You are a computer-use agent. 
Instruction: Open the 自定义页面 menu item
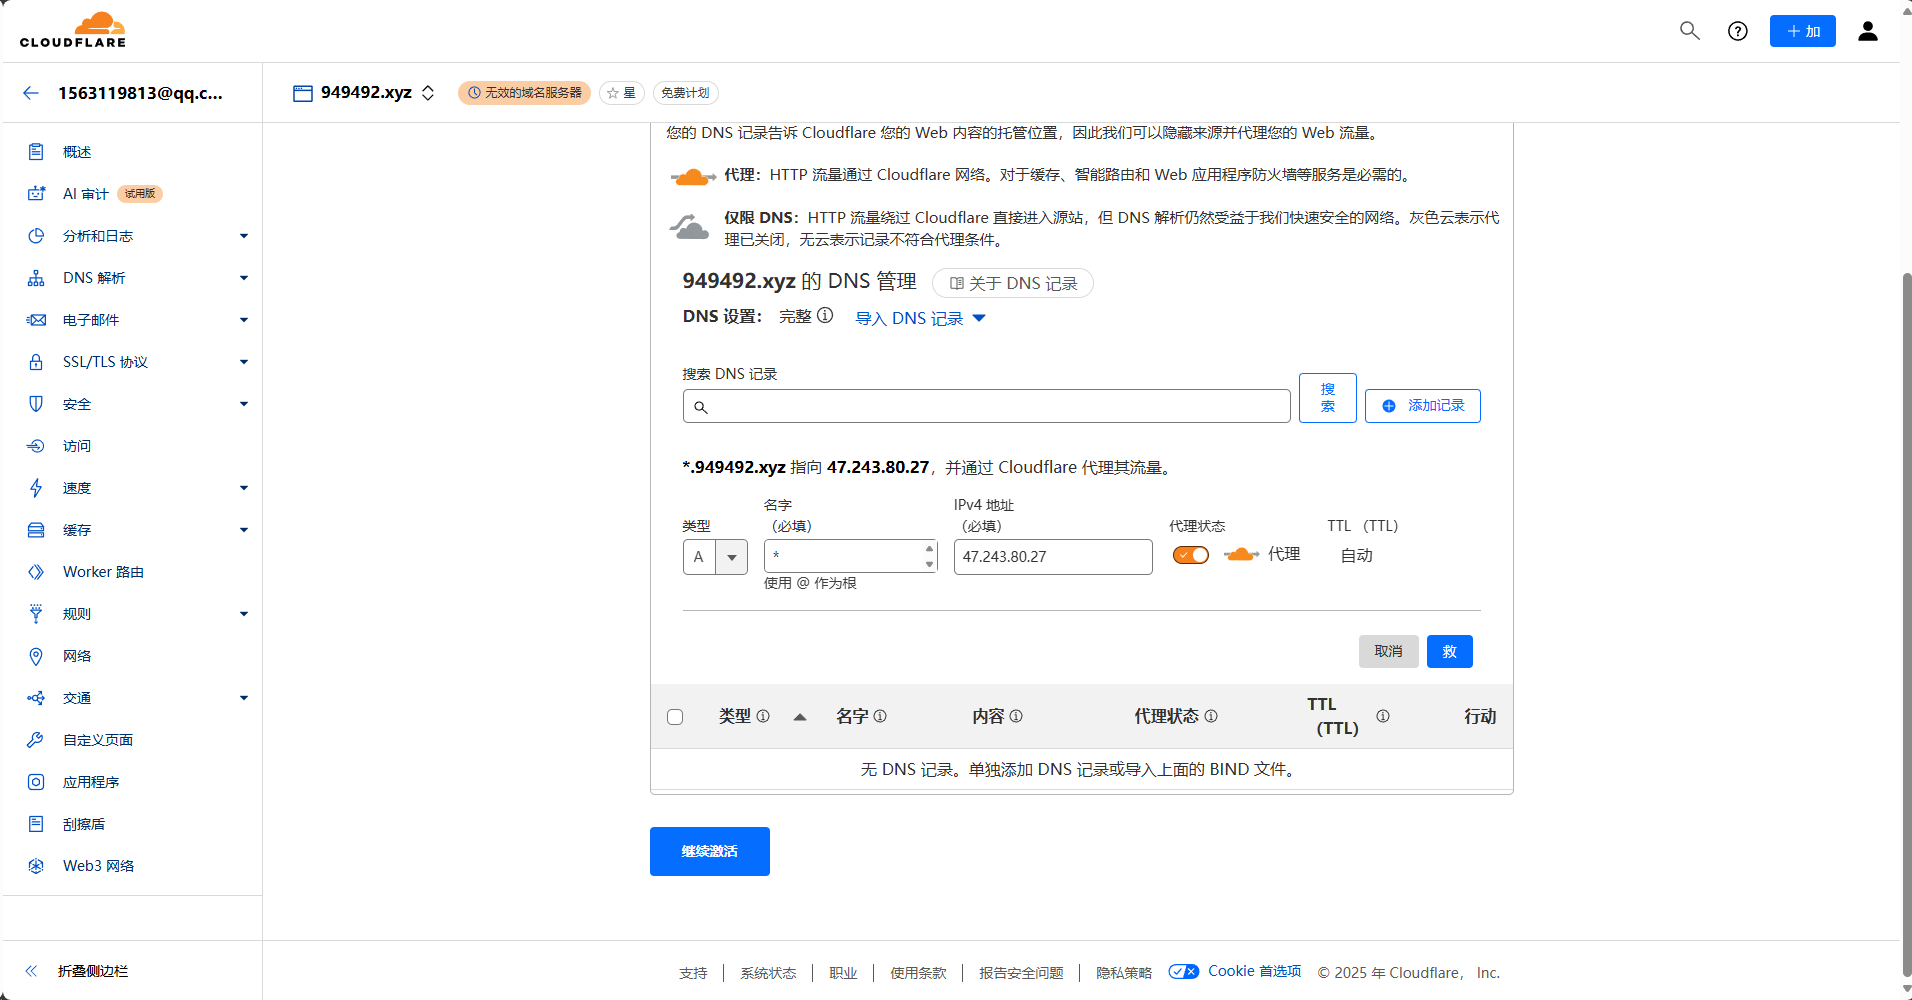[x=98, y=740]
